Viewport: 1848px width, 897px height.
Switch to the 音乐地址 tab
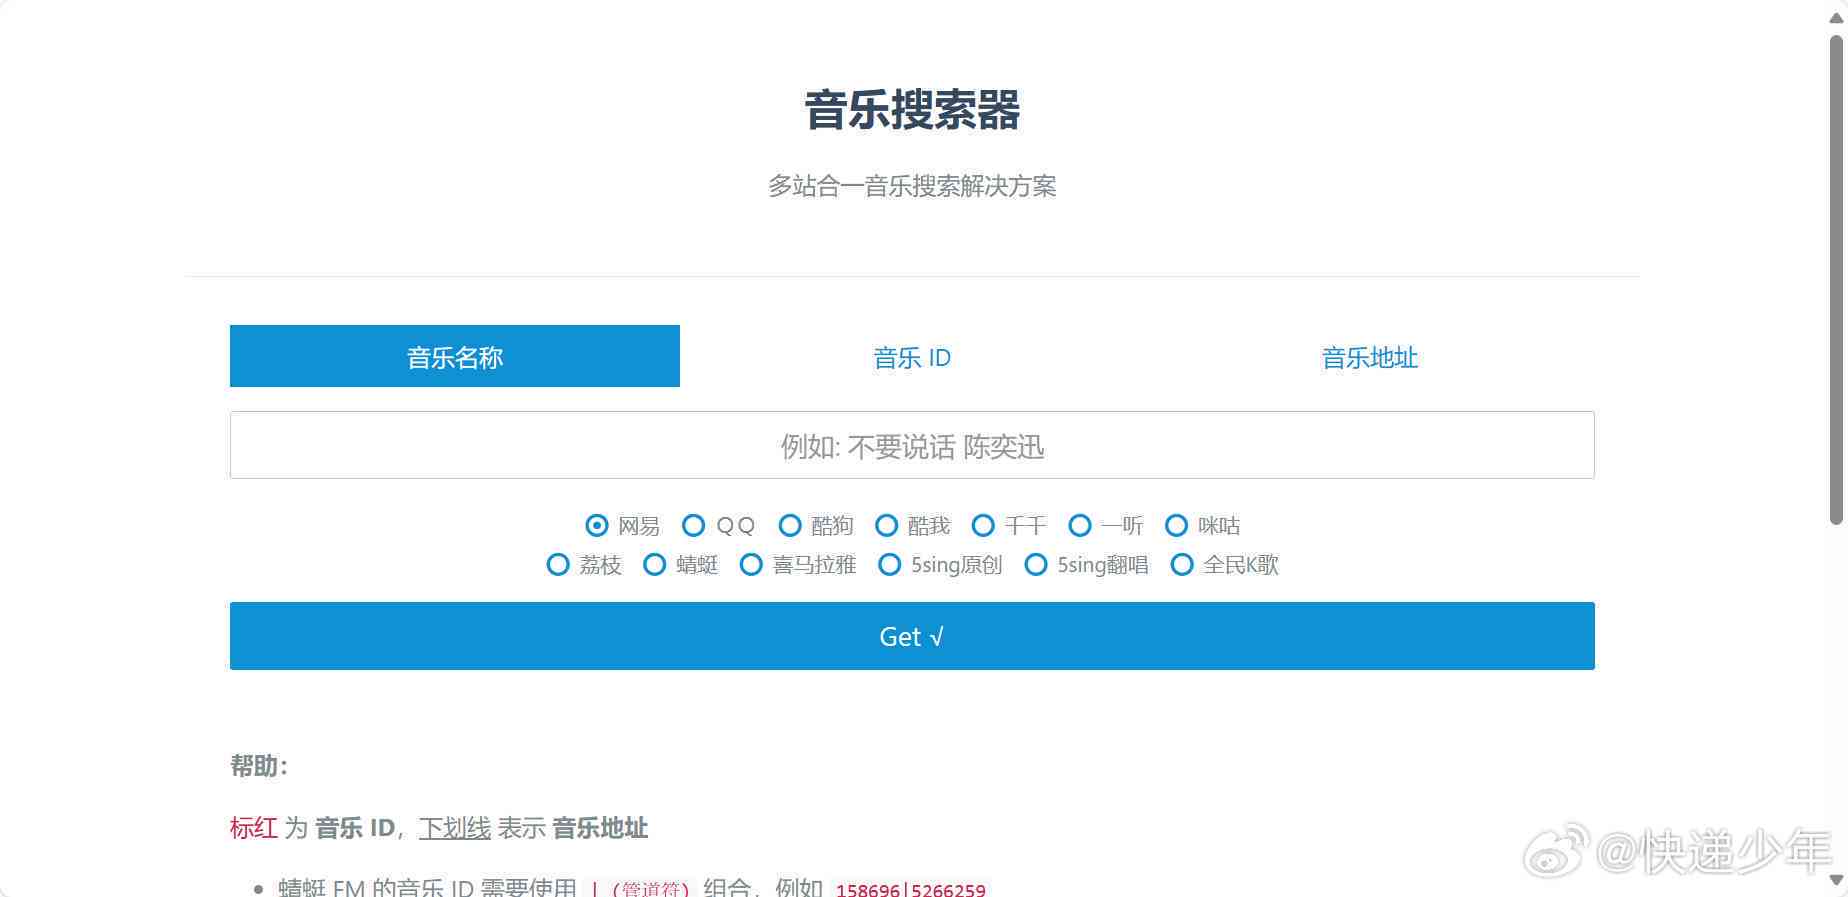click(x=1369, y=356)
